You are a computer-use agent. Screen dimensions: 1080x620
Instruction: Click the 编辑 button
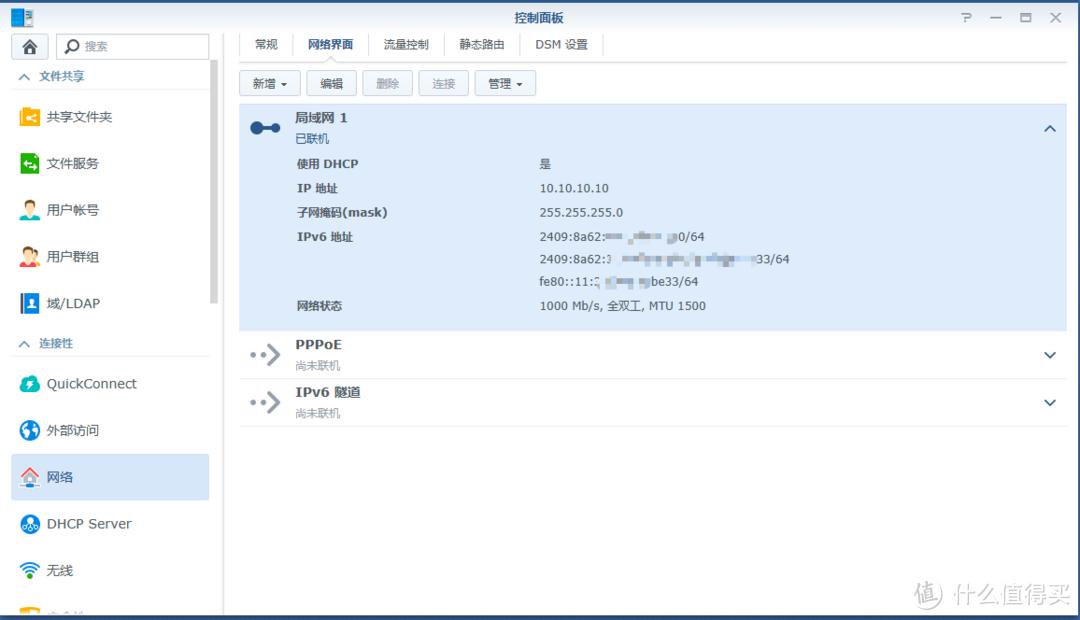331,83
